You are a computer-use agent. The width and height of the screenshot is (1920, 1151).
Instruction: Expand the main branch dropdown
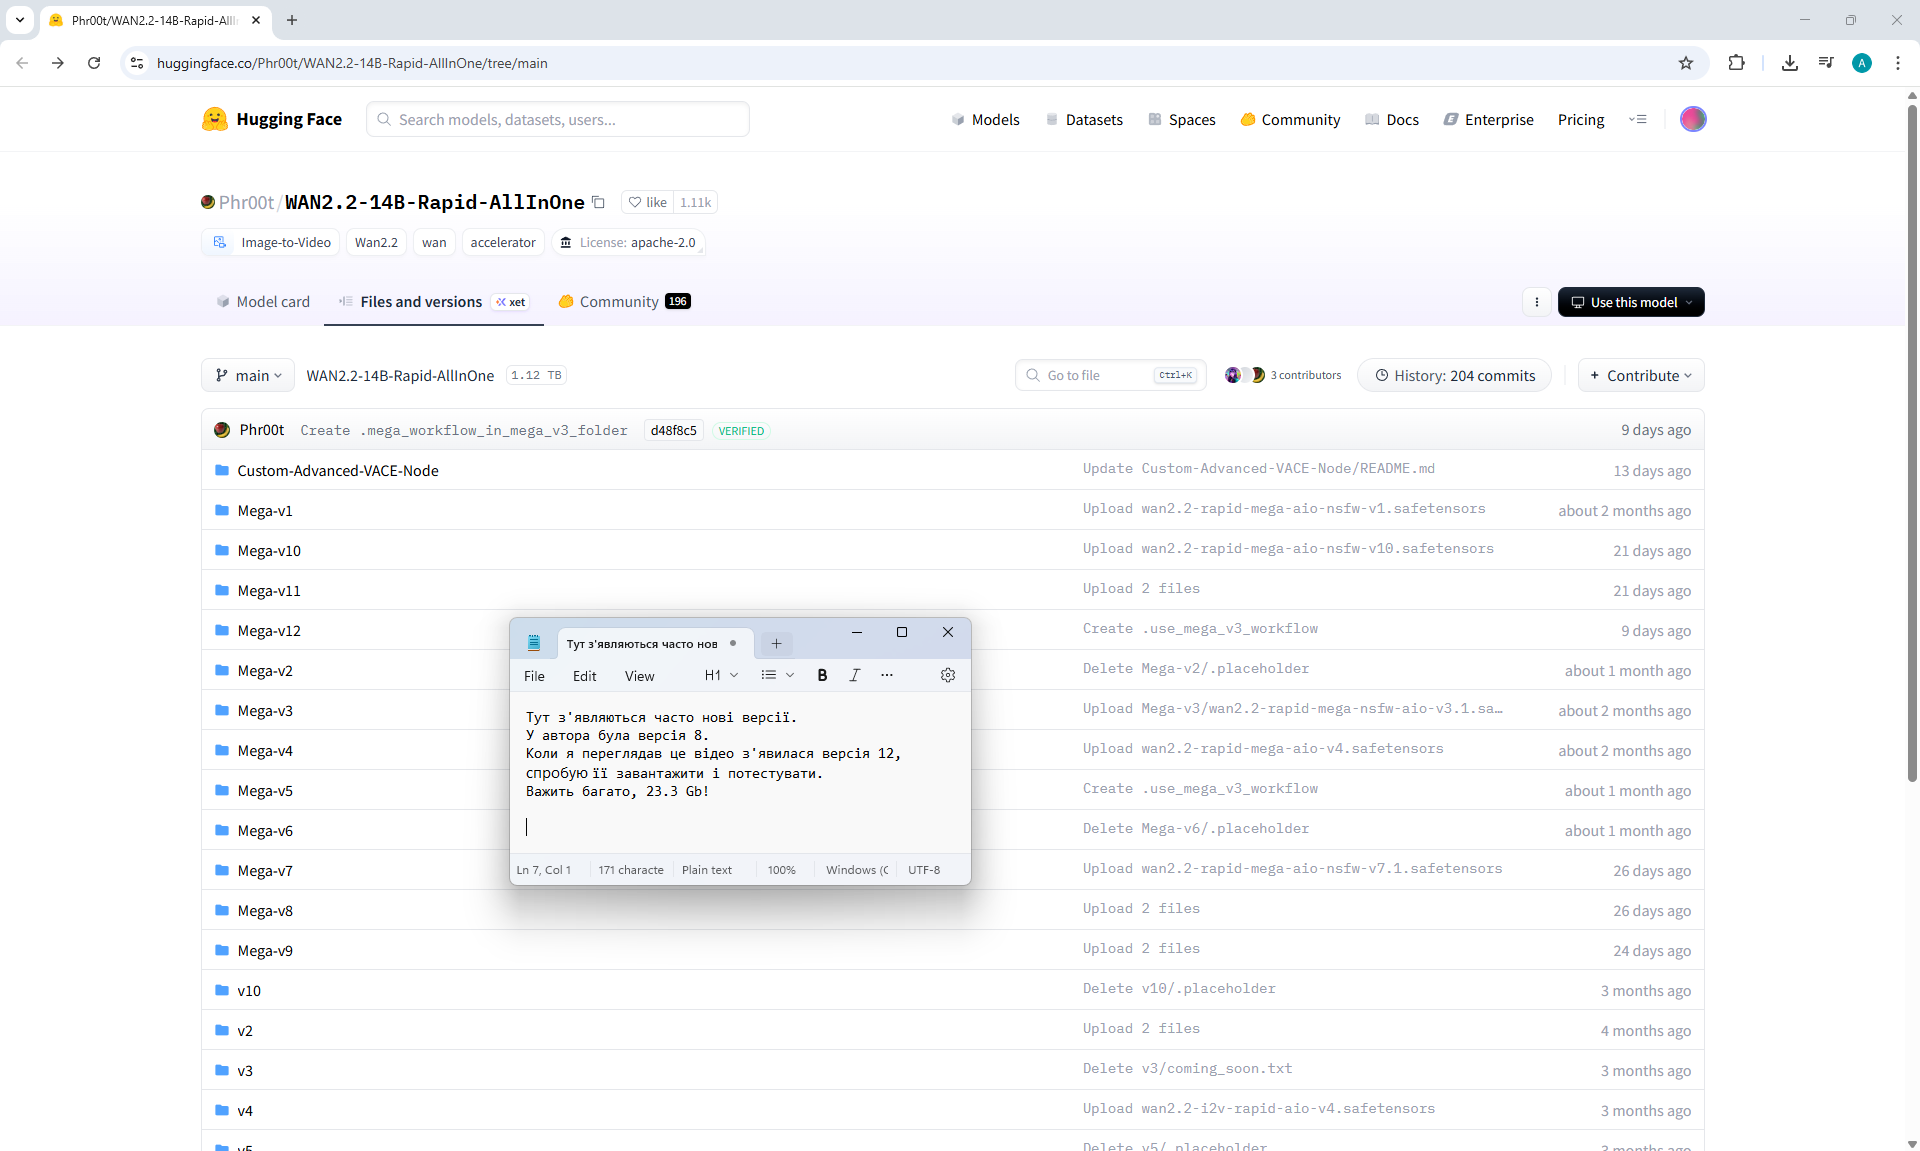click(x=248, y=375)
